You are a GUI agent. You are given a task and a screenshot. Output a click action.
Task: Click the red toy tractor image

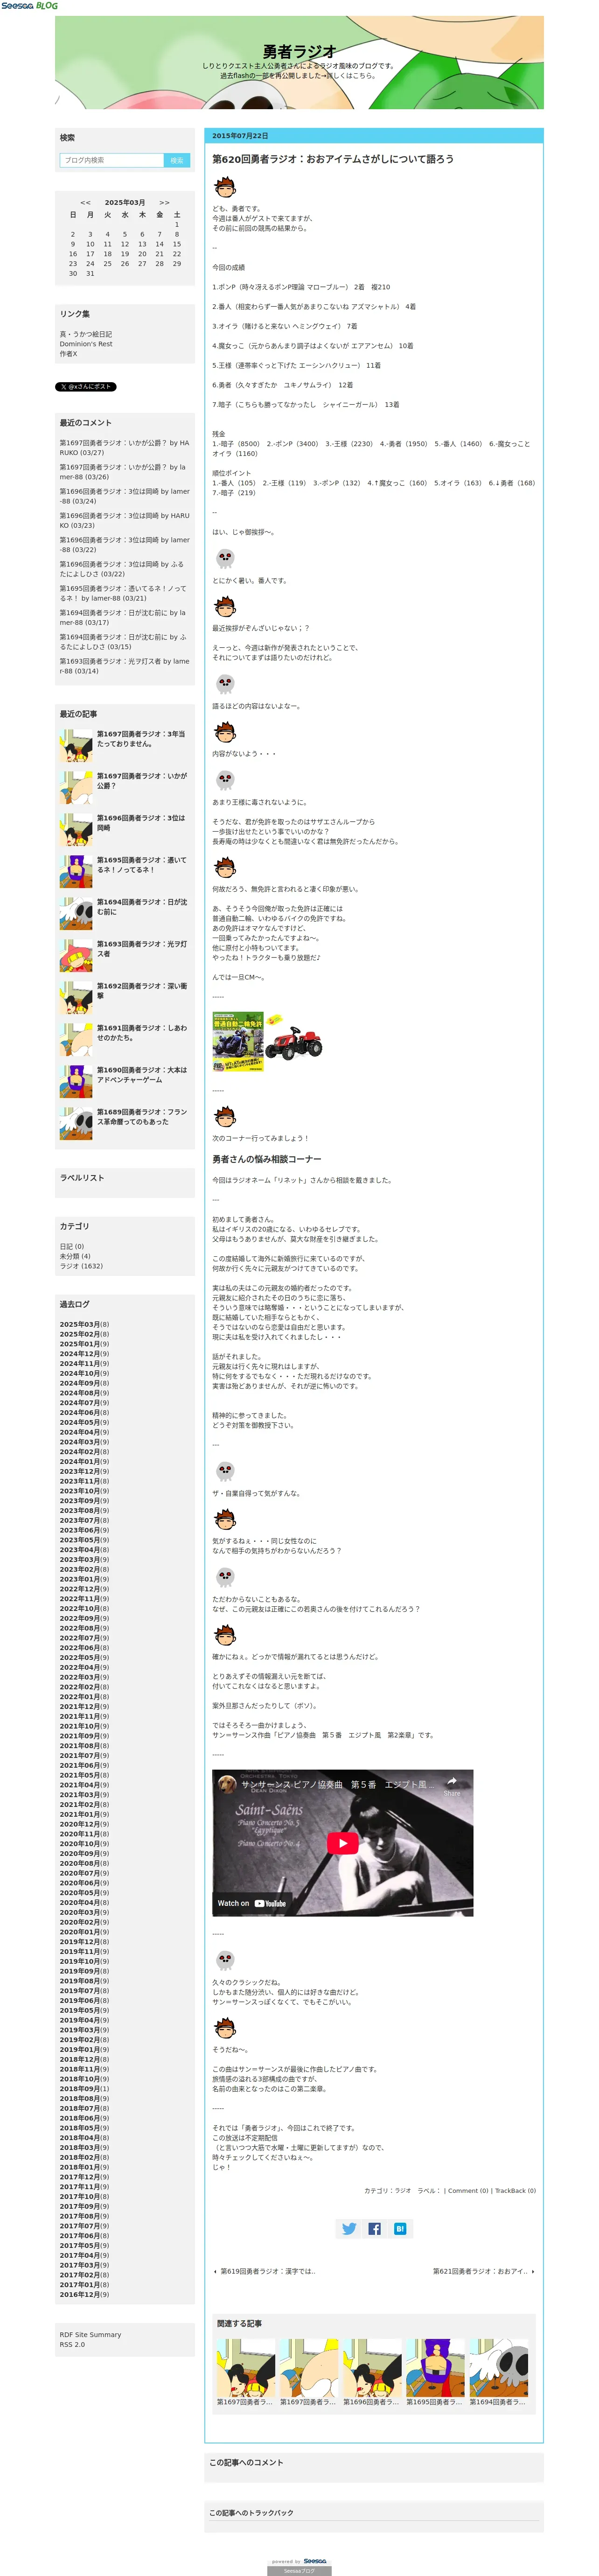294,1041
